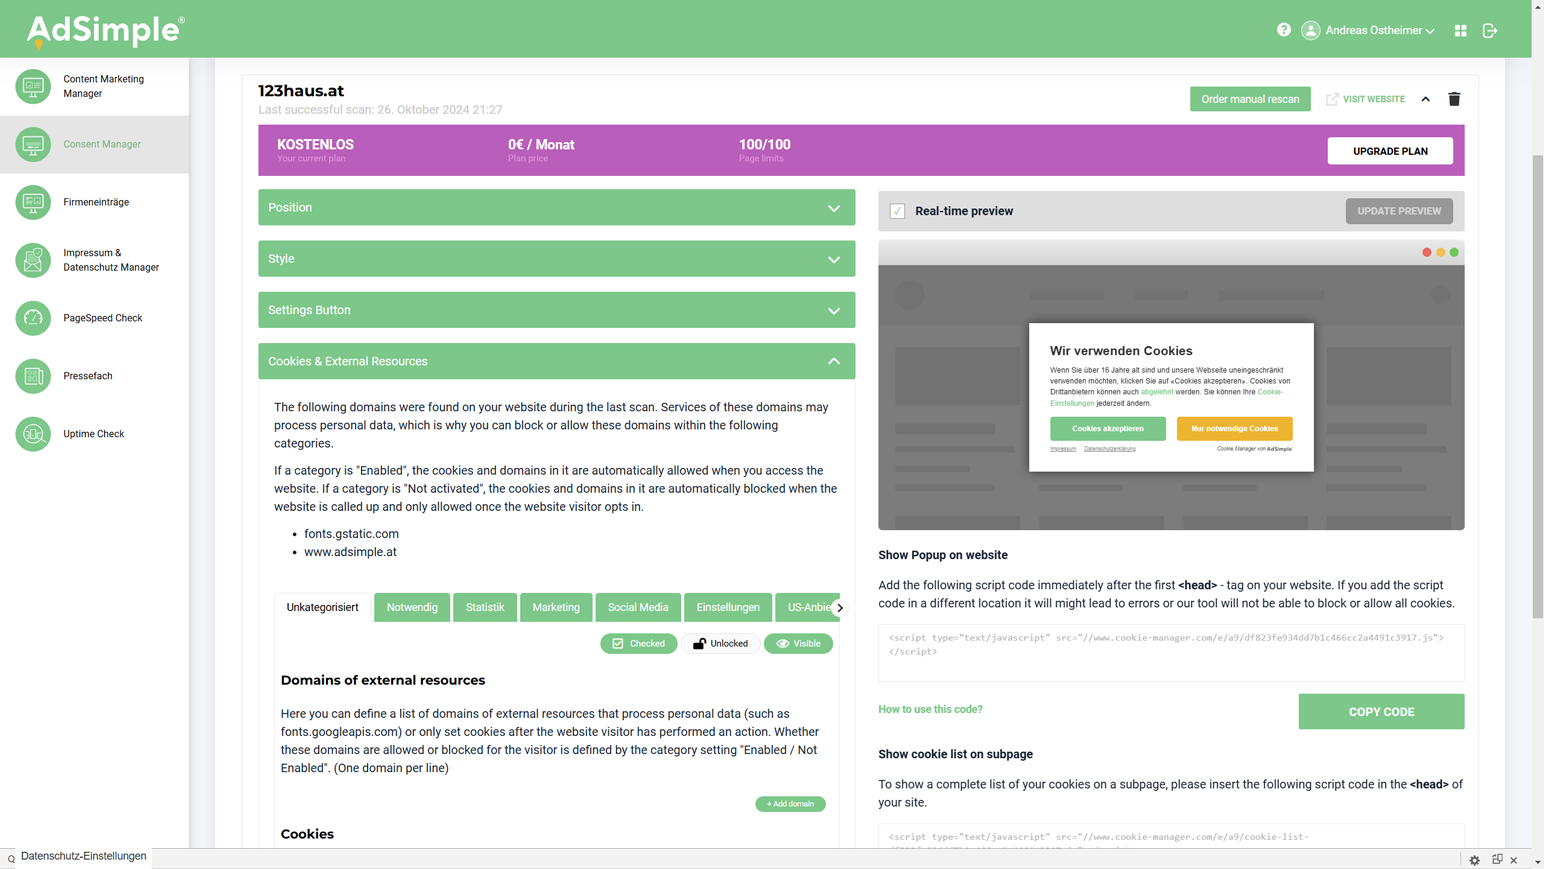Toggle the Checked status pill

coord(638,644)
